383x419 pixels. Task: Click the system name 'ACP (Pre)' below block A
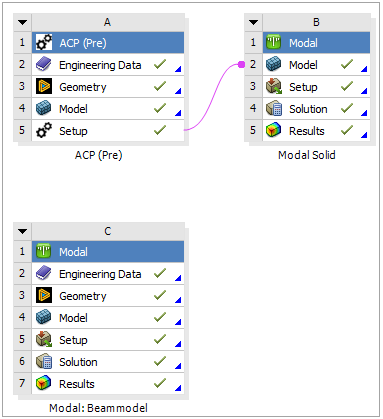(x=99, y=155)
